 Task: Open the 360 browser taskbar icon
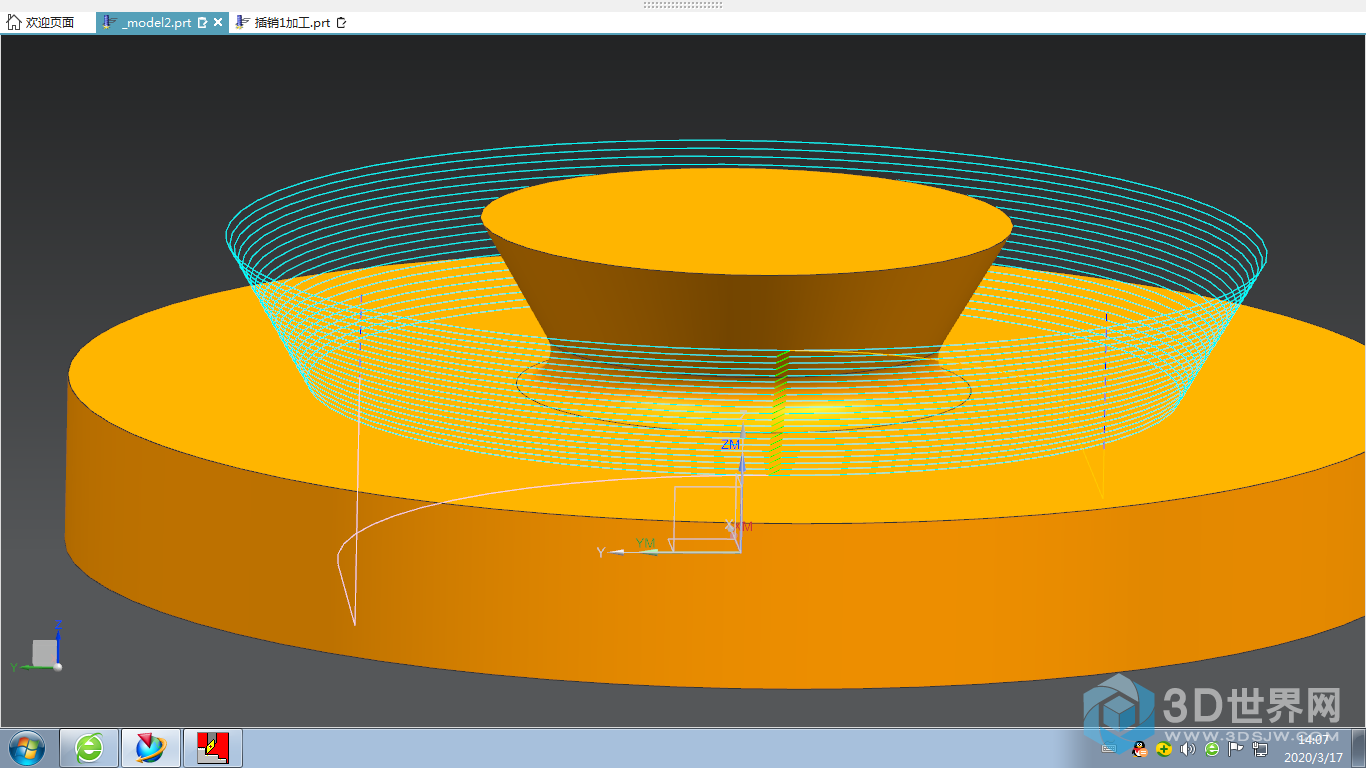(x=90, y=747)
